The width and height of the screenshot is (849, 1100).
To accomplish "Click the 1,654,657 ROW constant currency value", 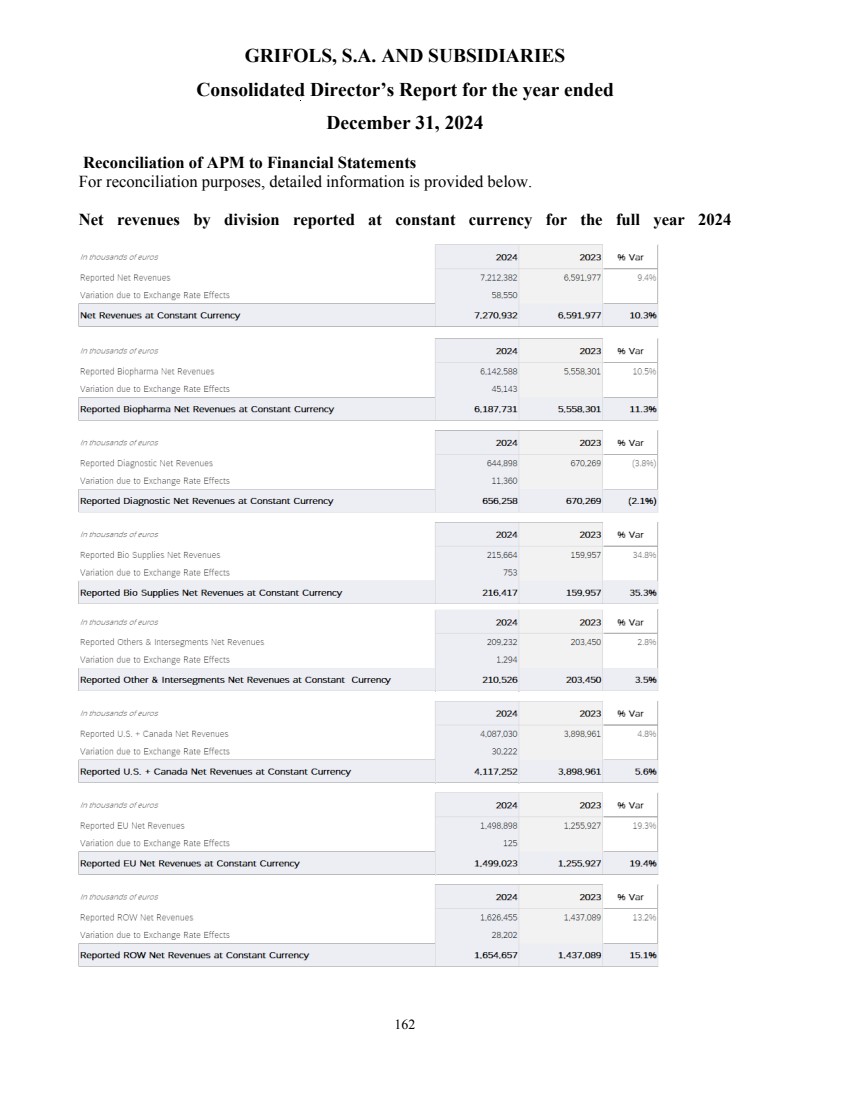I will click(495, 955).
